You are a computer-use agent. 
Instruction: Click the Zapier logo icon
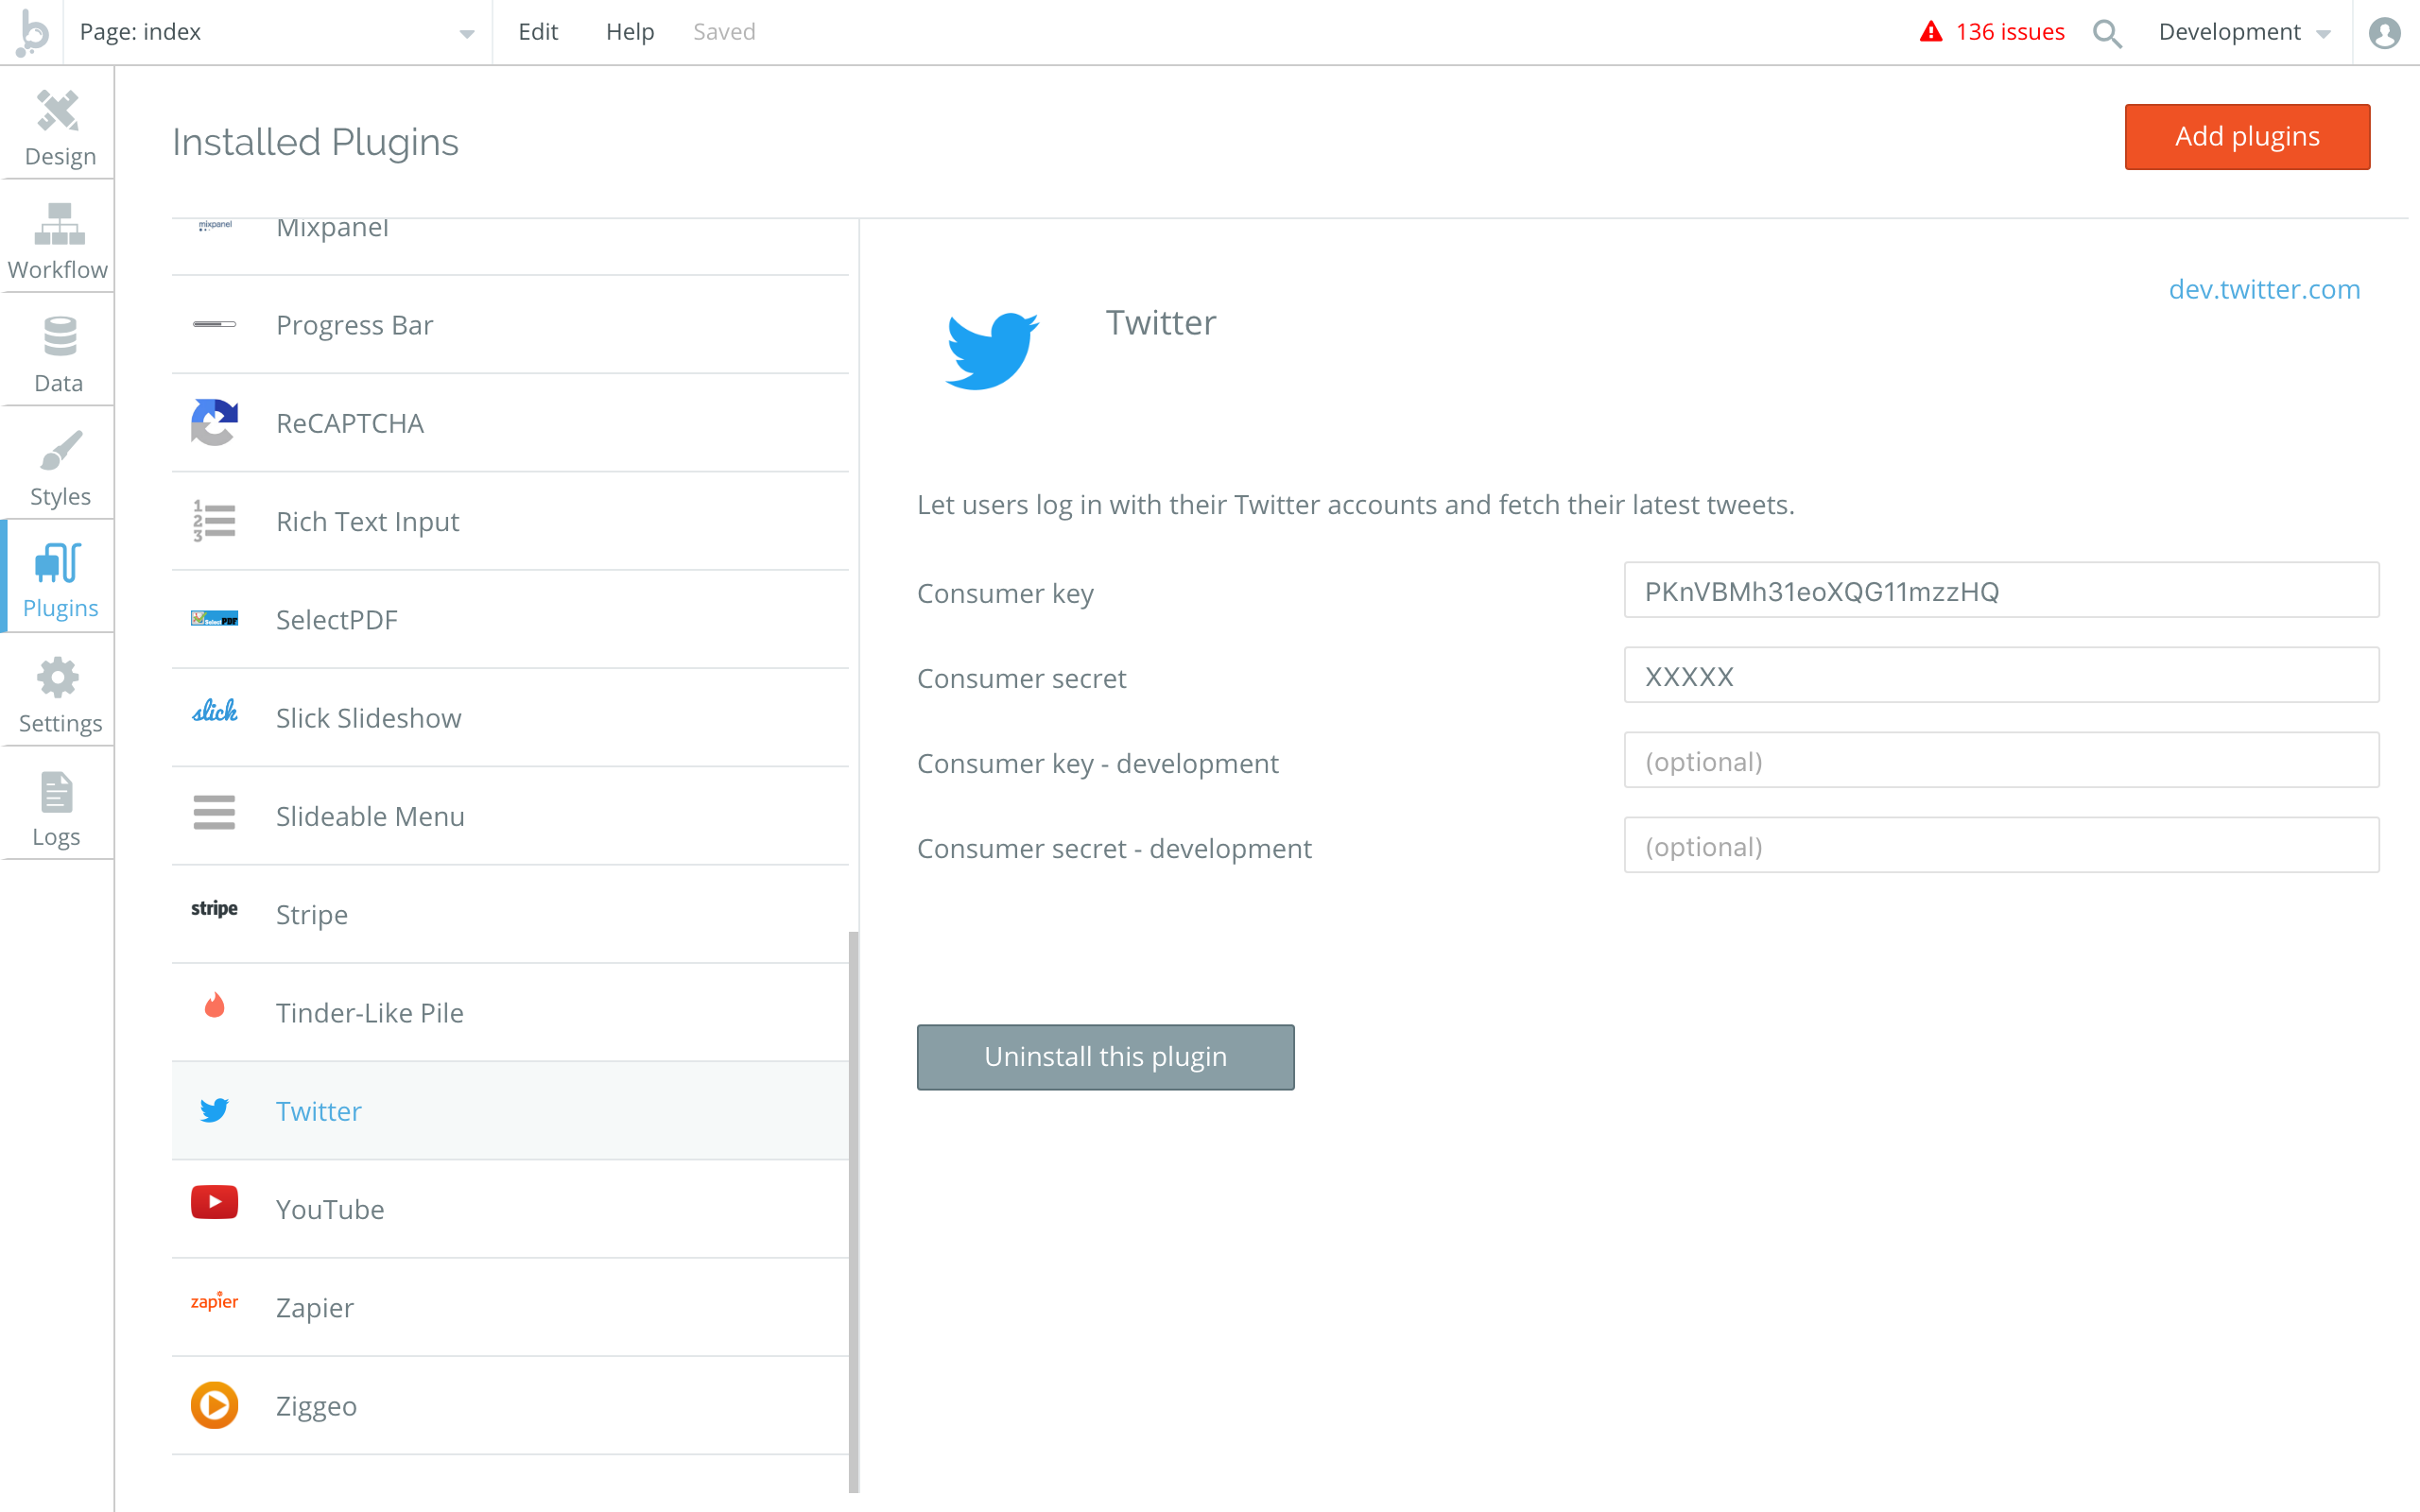point(214,1301)
